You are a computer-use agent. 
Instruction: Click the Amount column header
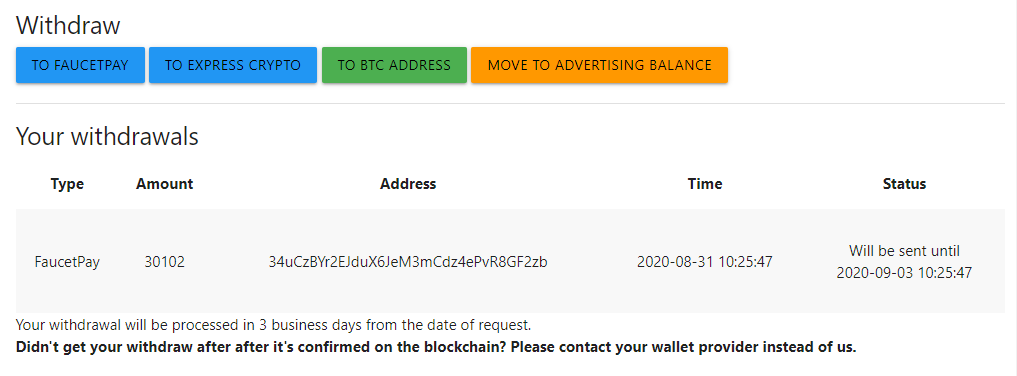coord(165,184)
